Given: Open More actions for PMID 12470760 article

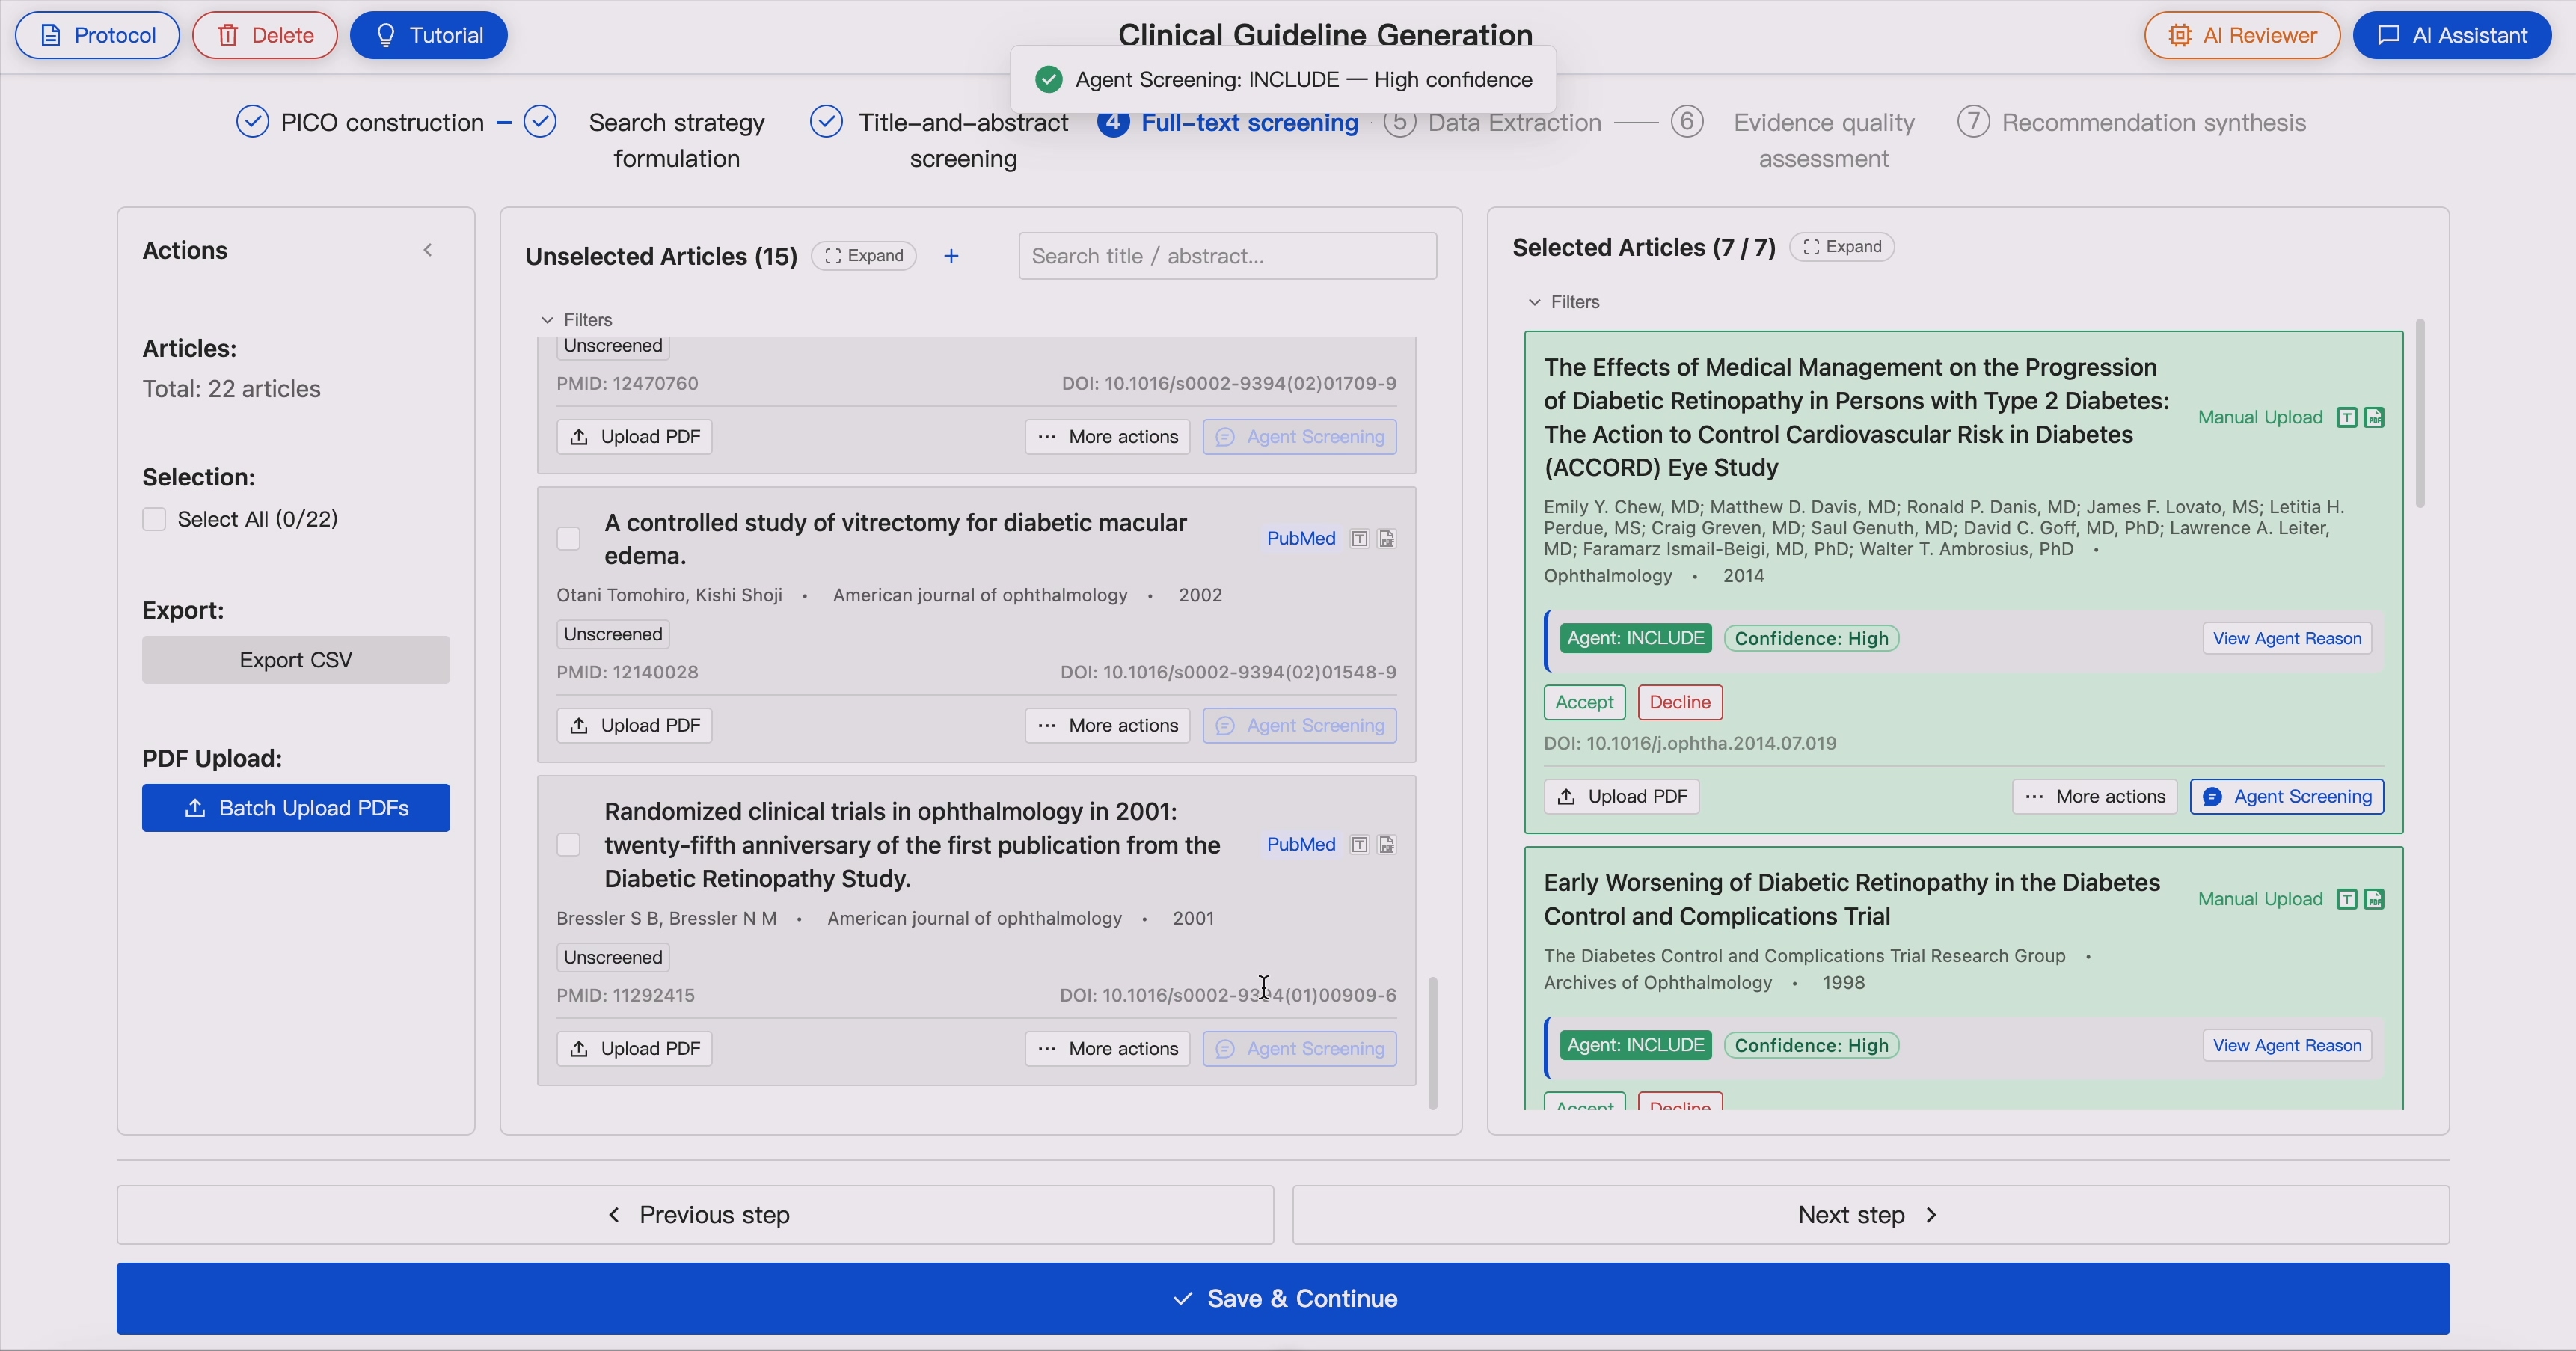Looking at the screenshot, I should (1108, 437).
